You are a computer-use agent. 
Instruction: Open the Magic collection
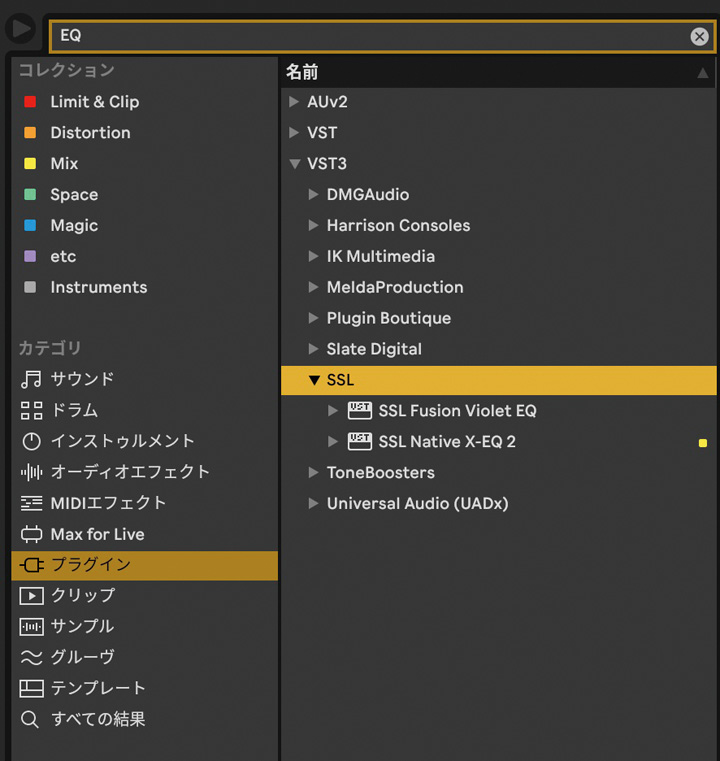click(x=74, y=226)
